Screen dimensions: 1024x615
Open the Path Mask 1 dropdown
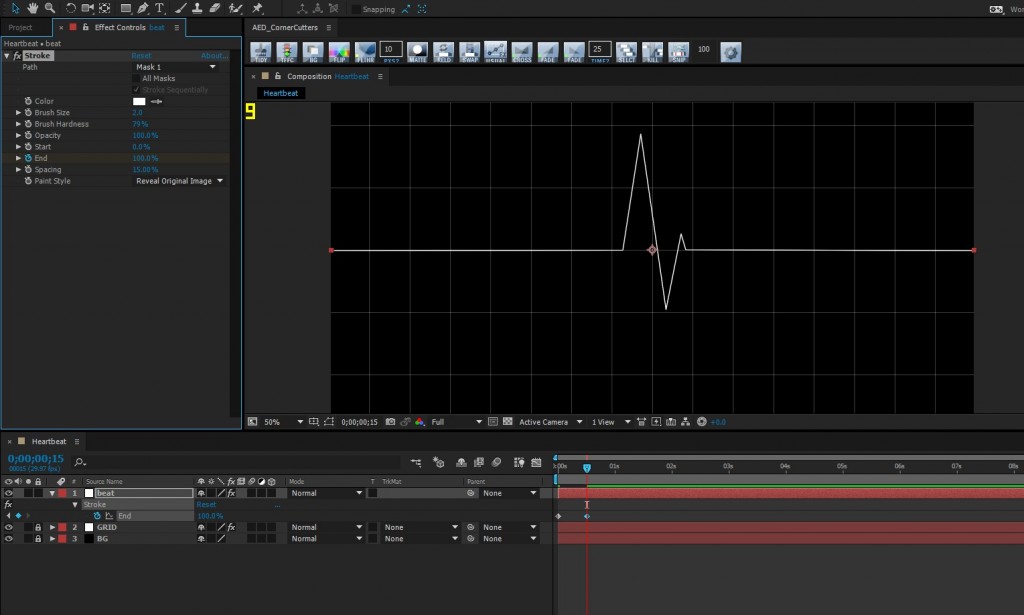(176, 67)
